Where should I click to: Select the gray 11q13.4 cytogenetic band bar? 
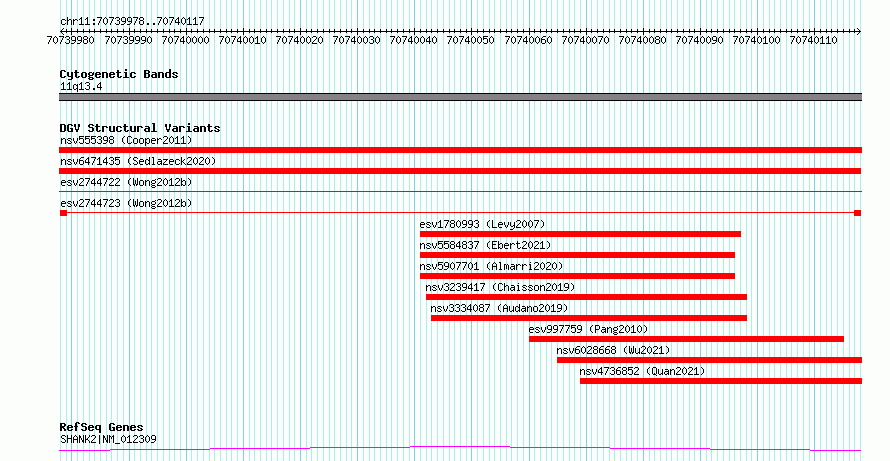(460, 97)
